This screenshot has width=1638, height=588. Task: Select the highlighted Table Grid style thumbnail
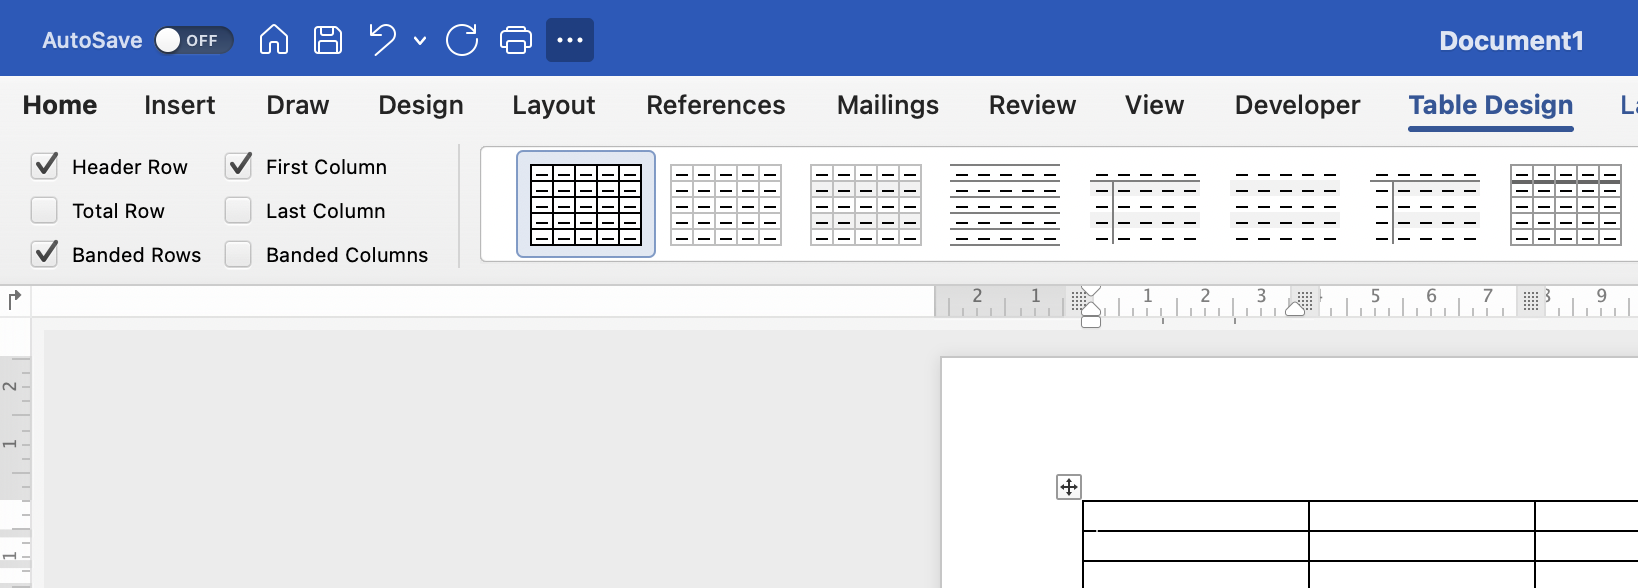(x=586, y=204)
